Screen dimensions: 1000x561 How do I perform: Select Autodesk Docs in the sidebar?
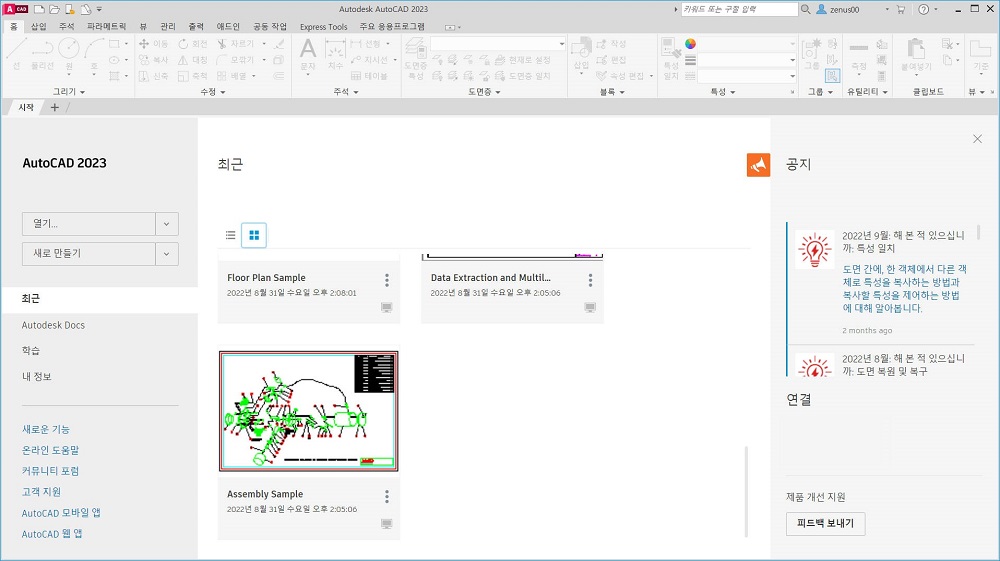pos(53,325)
